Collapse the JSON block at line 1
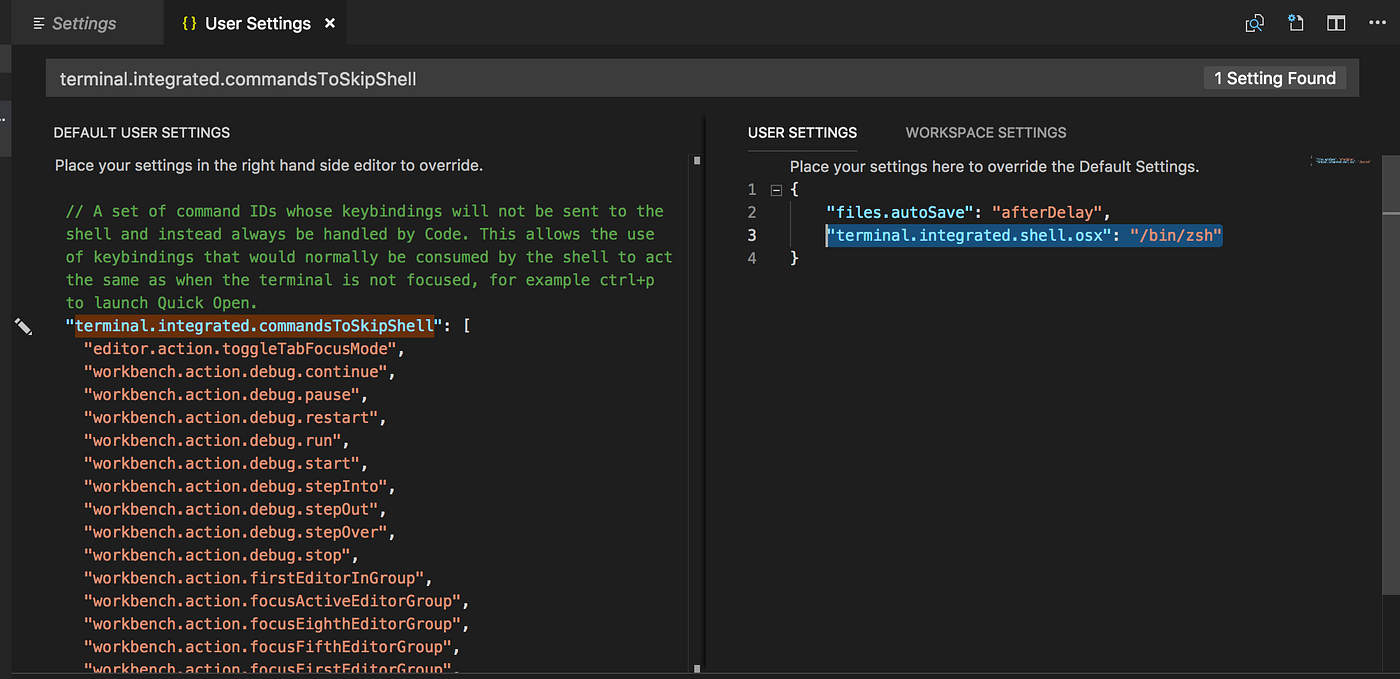1400x679 pixels. [x=776, y=188]
